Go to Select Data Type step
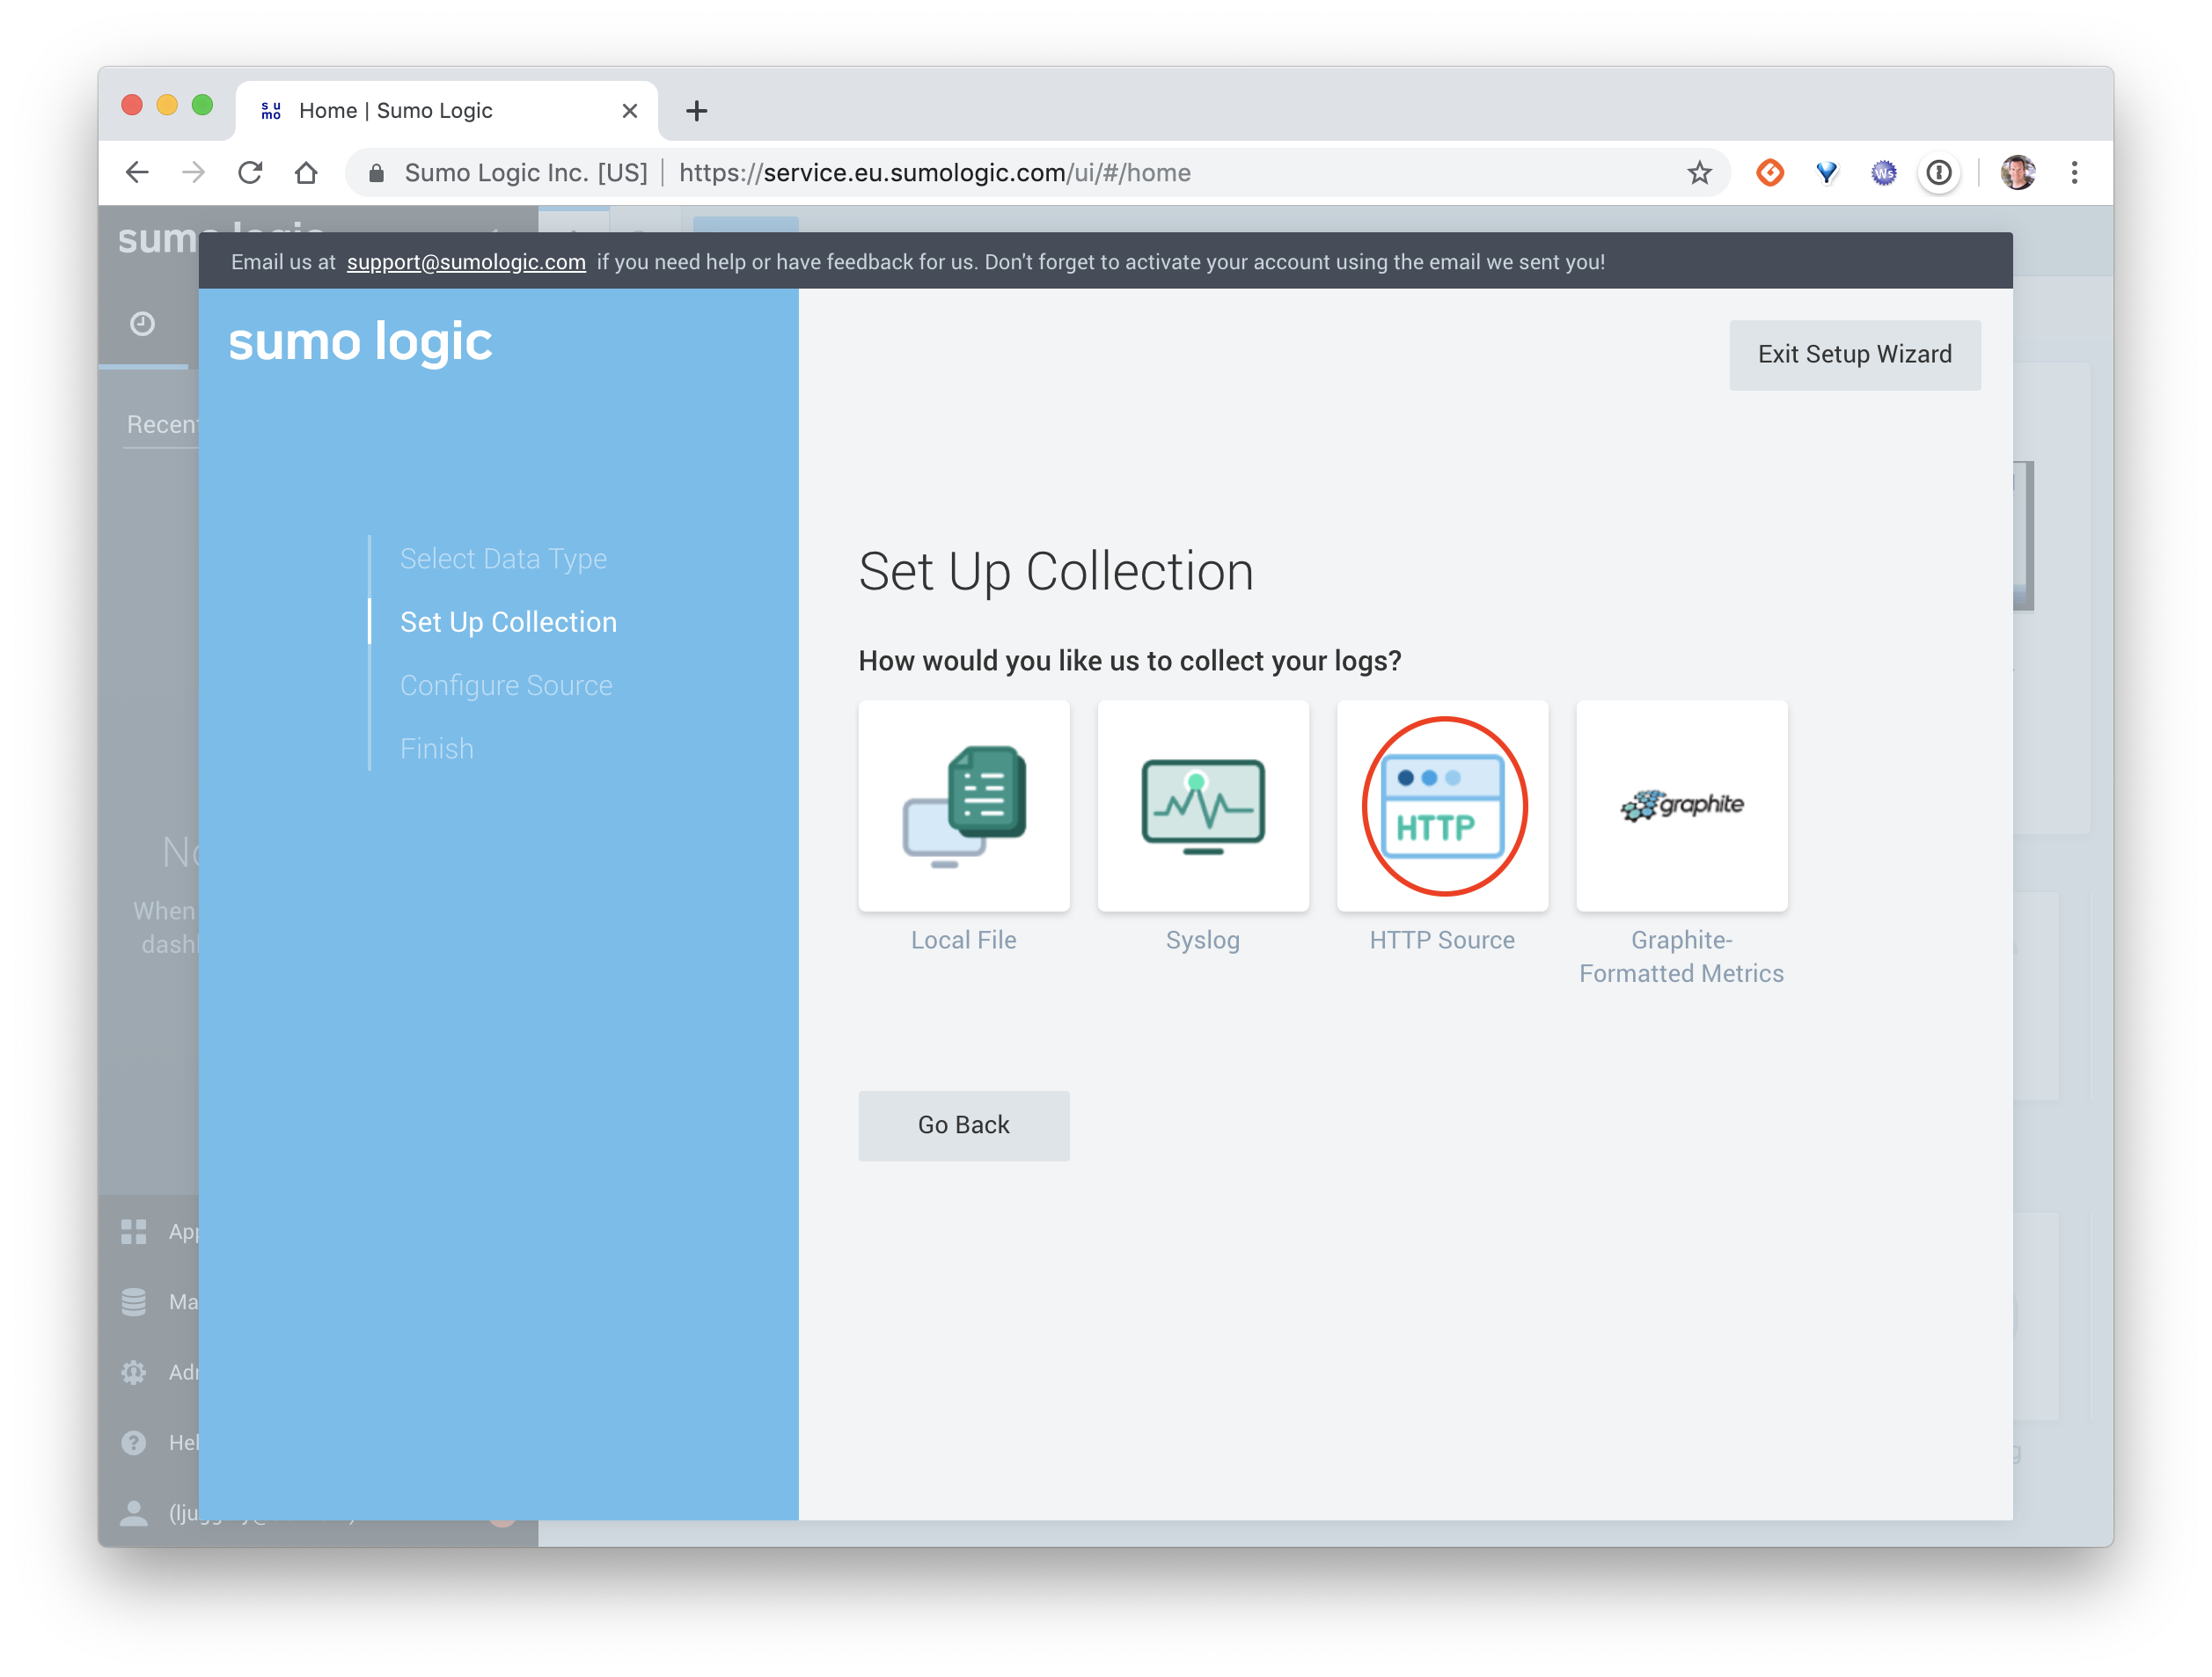This screenshot has width=2212, height=1677. [x=503, y=558]
